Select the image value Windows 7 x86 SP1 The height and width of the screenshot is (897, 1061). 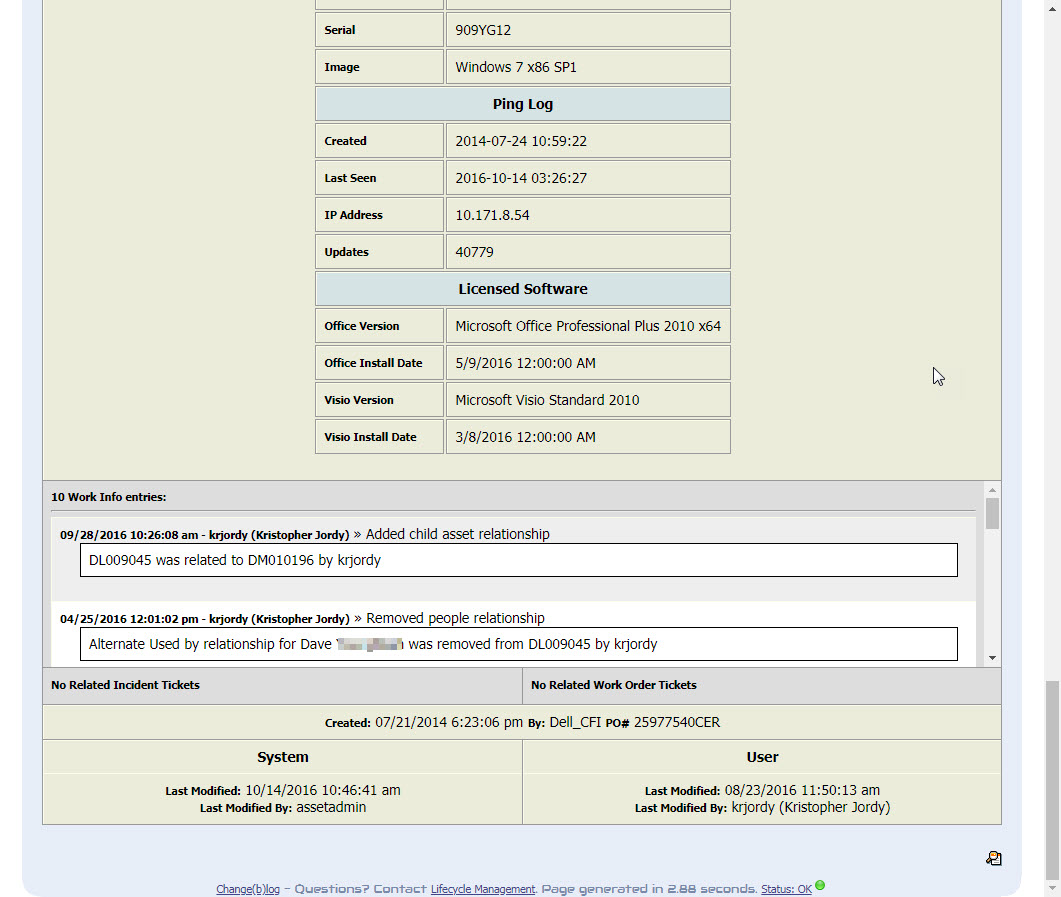(x=516, y=67)
